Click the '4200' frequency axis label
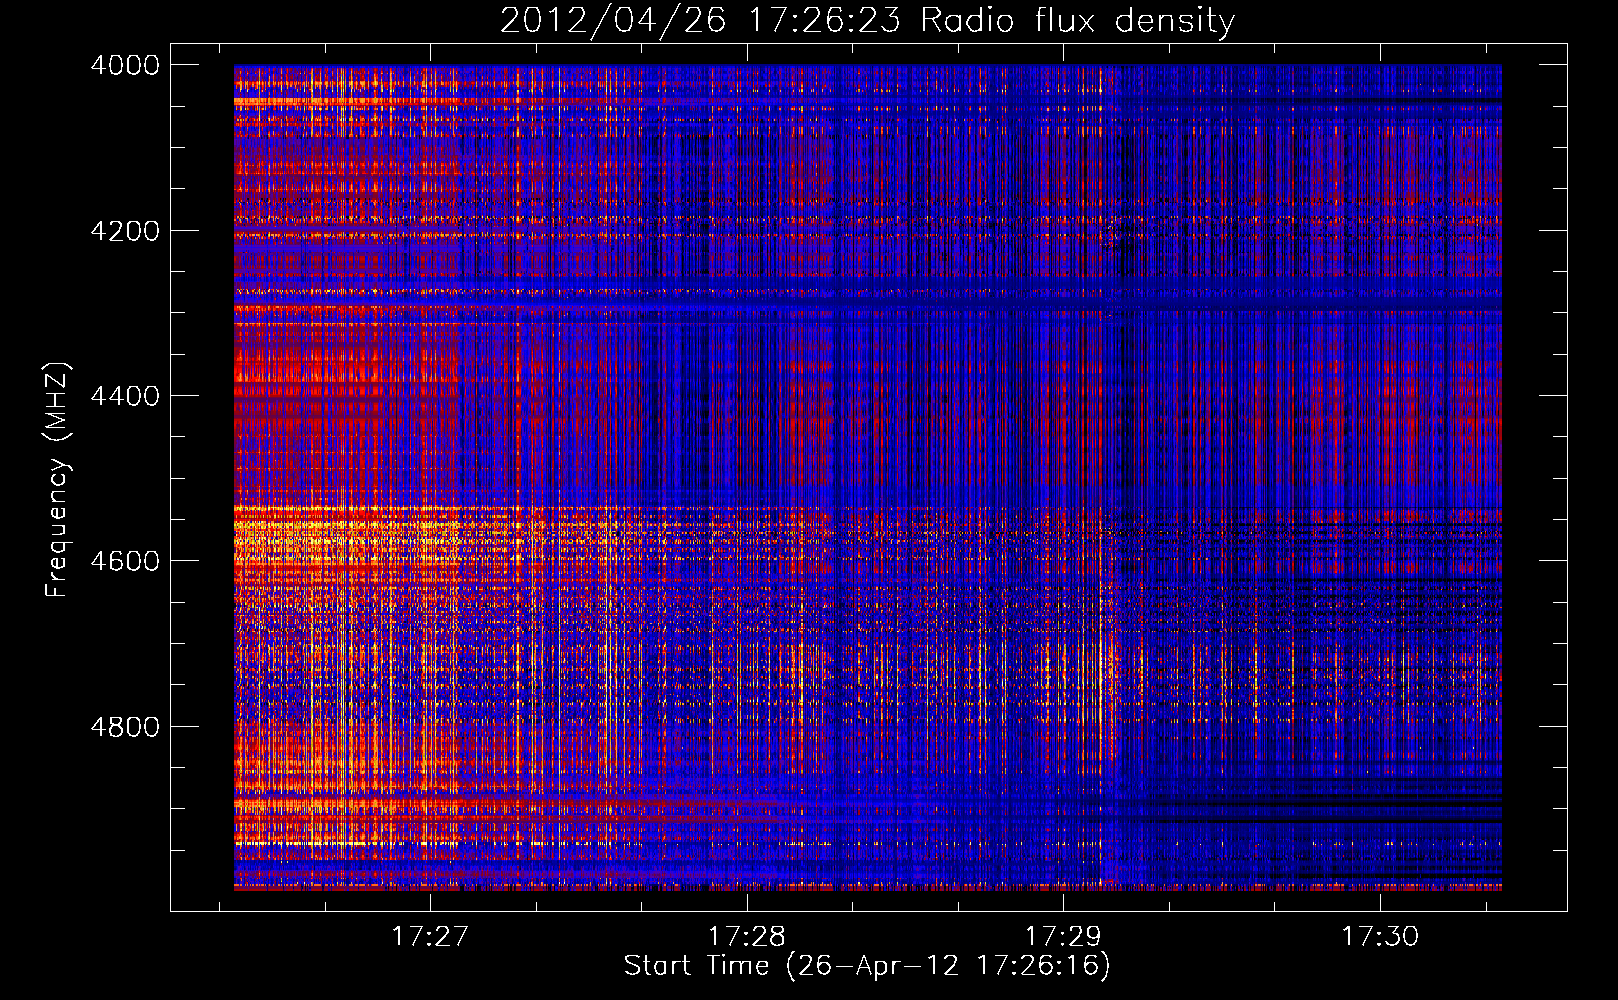 pyautogui.click(x=124, y=231)
